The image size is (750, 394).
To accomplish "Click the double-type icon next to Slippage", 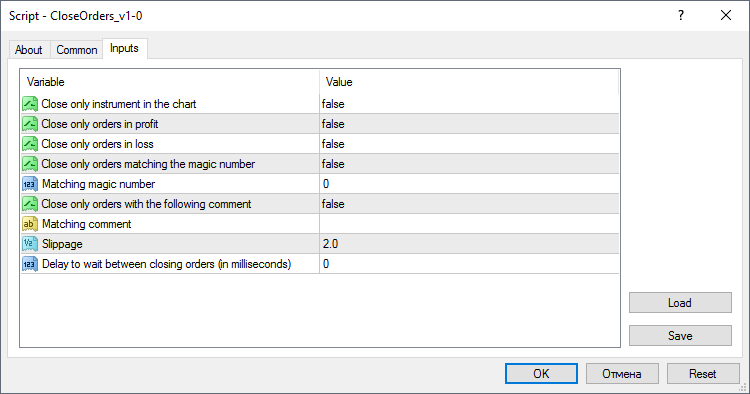I will pyautogui.click(x=30, y=244).
